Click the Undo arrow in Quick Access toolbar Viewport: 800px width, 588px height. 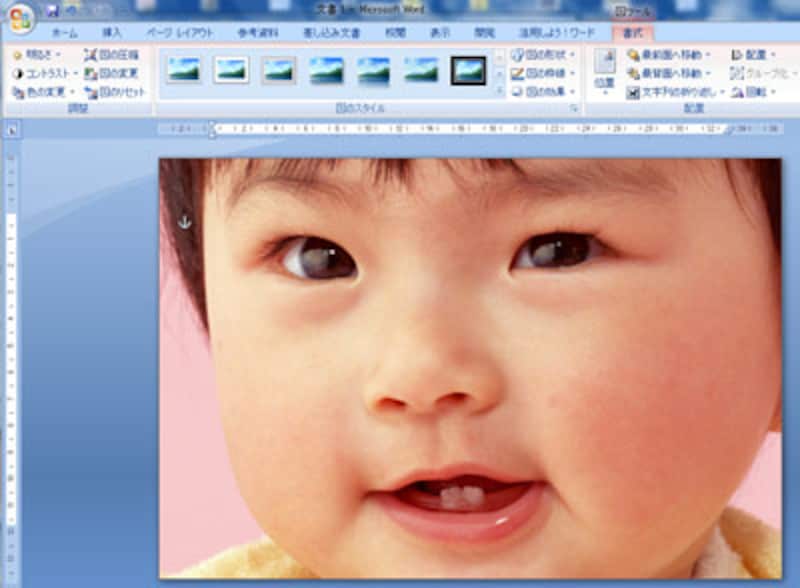[x=72, y=10]
